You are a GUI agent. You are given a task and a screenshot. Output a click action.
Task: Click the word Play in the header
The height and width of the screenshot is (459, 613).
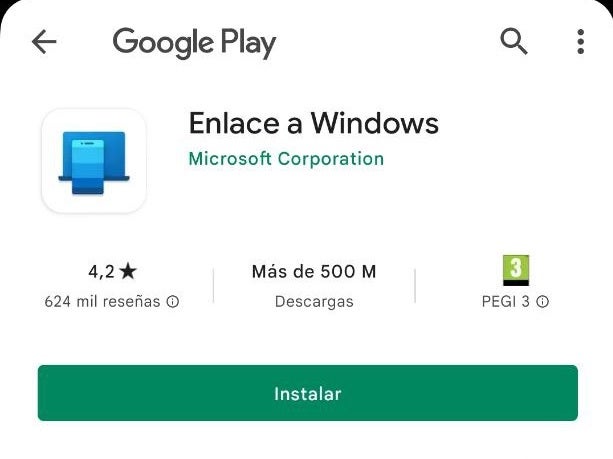tap(248, 43)
